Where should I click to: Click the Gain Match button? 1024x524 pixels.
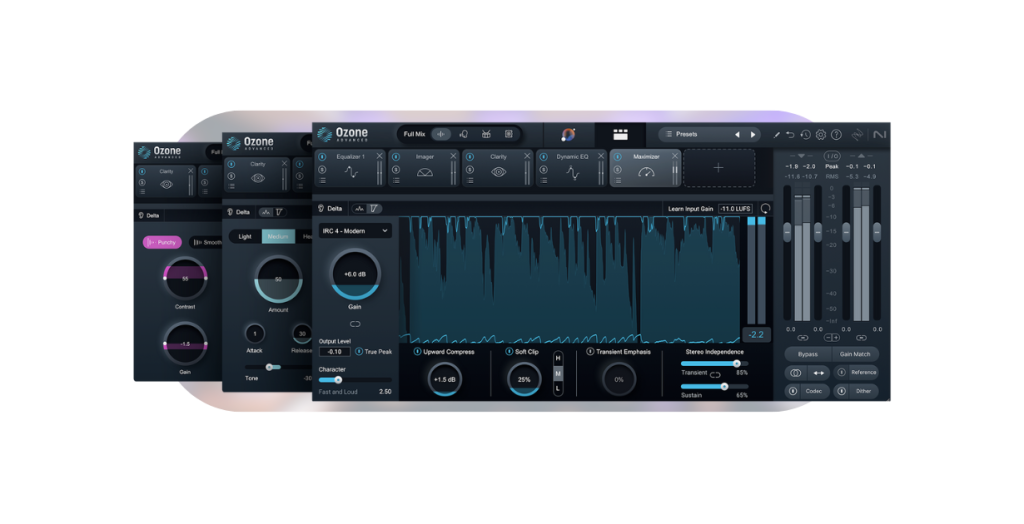(x=855, y=354)
